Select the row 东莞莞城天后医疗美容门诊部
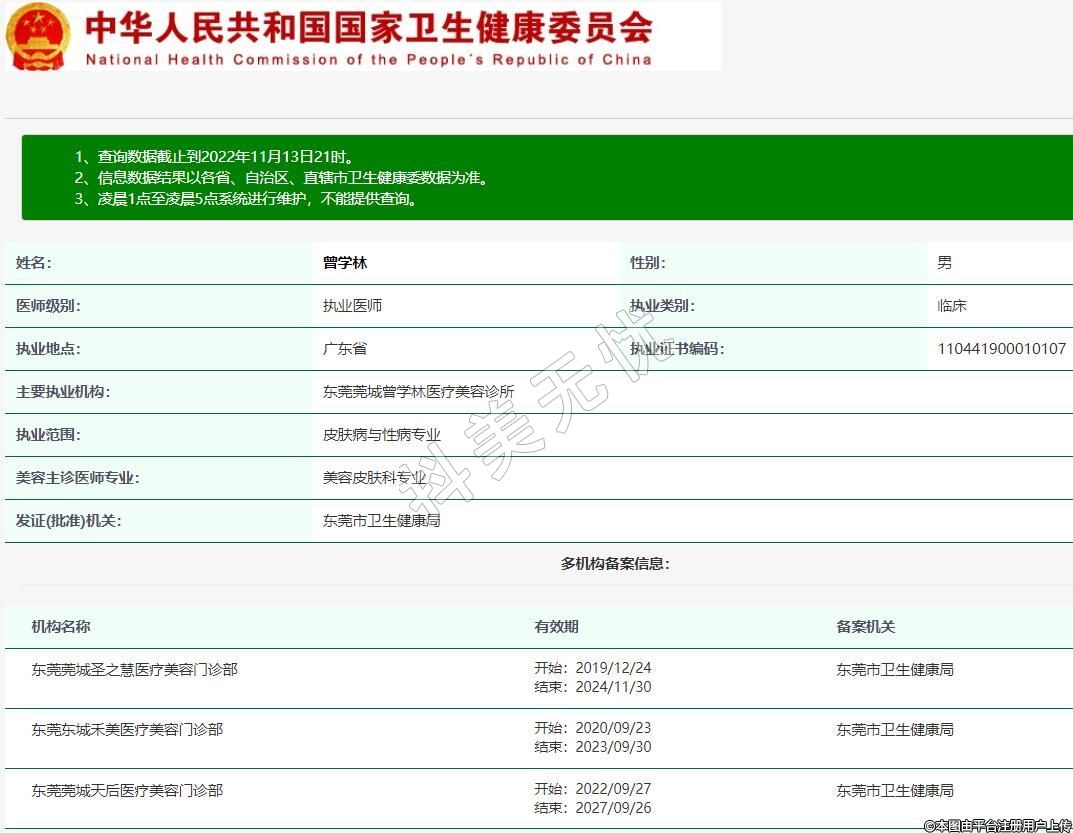Viewport: 1073px width, 833px height. [x=127, y=791]
